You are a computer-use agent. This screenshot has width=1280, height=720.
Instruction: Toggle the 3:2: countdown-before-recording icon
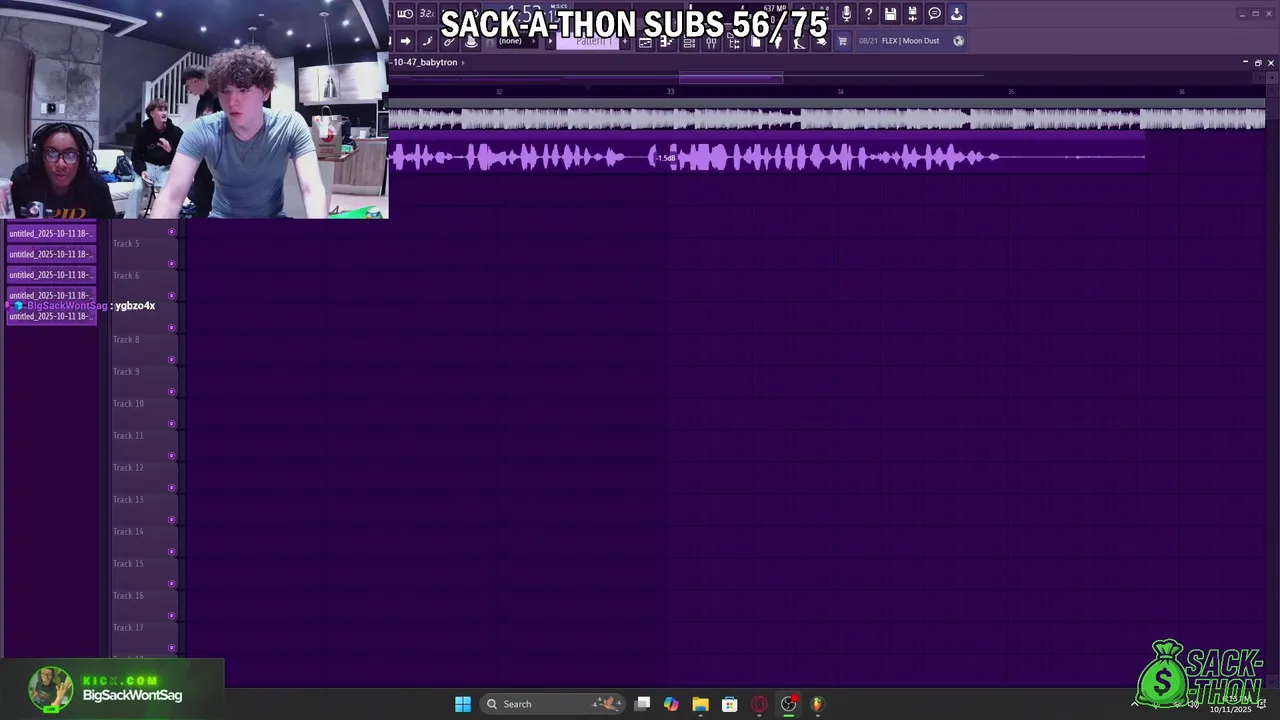[427, 14]
